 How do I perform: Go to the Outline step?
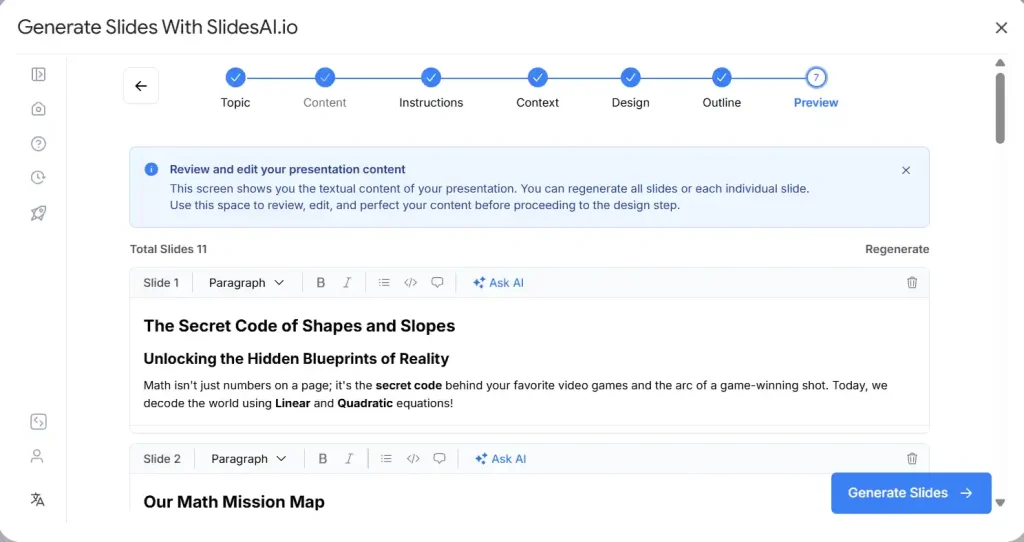(x=722, y=88)
